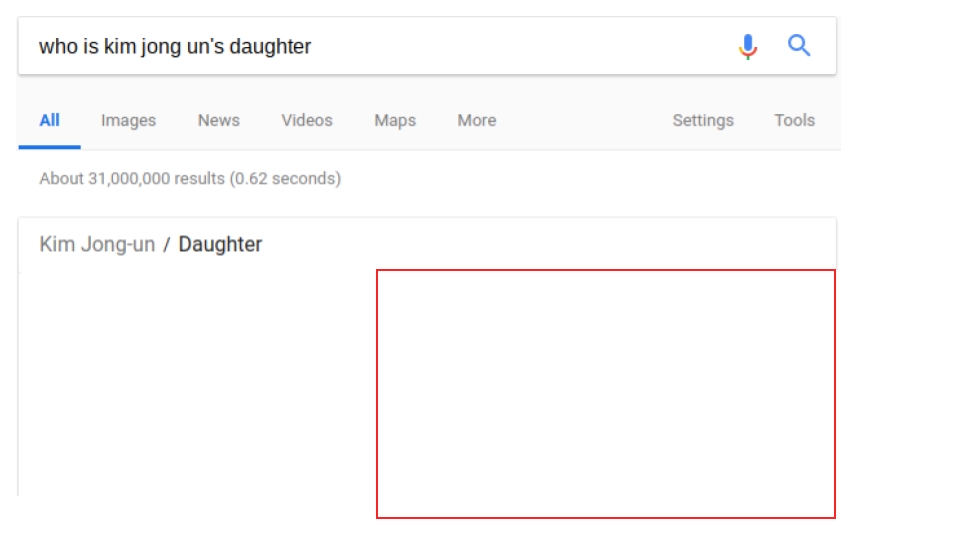Open the Kim Jong-un breadcrumb link

click(x=97, y=244)
